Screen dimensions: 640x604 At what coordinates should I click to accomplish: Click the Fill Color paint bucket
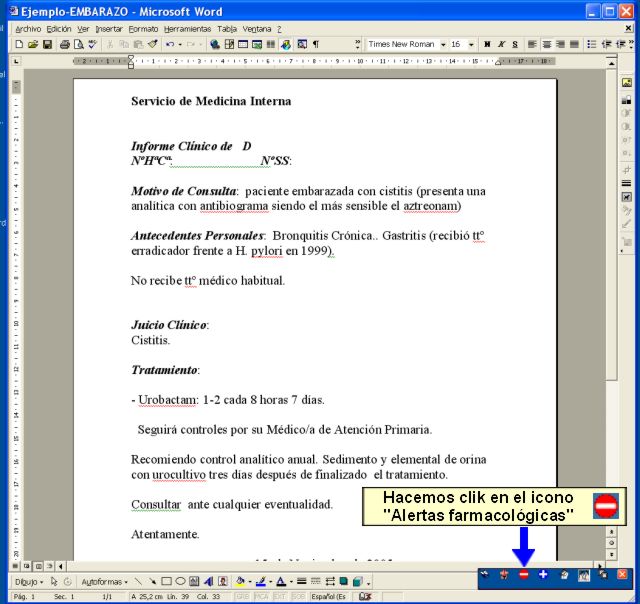[240, 582]
